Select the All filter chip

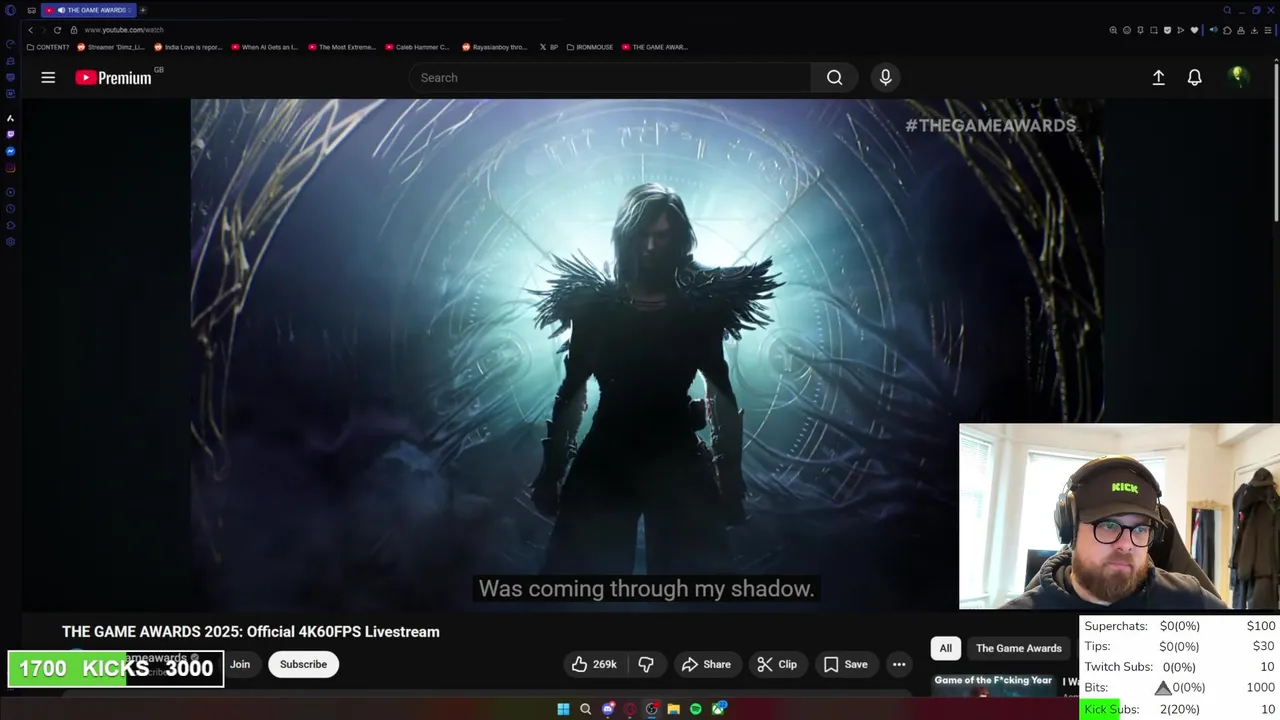click(x=945, y=648)
